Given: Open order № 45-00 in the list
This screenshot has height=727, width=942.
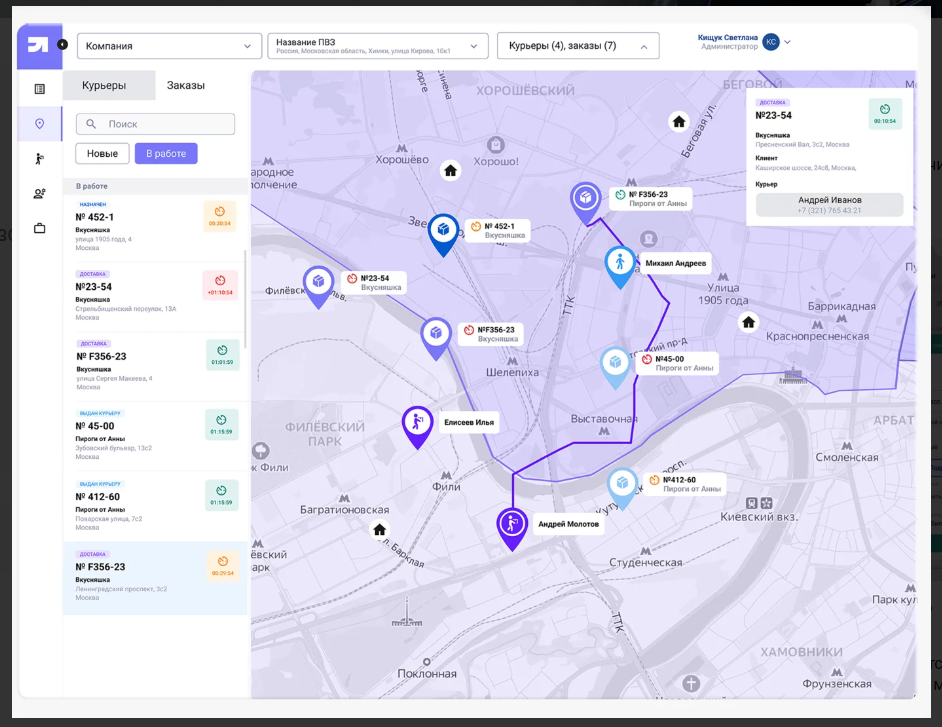Looking at the screenshot, I should 155,436.
